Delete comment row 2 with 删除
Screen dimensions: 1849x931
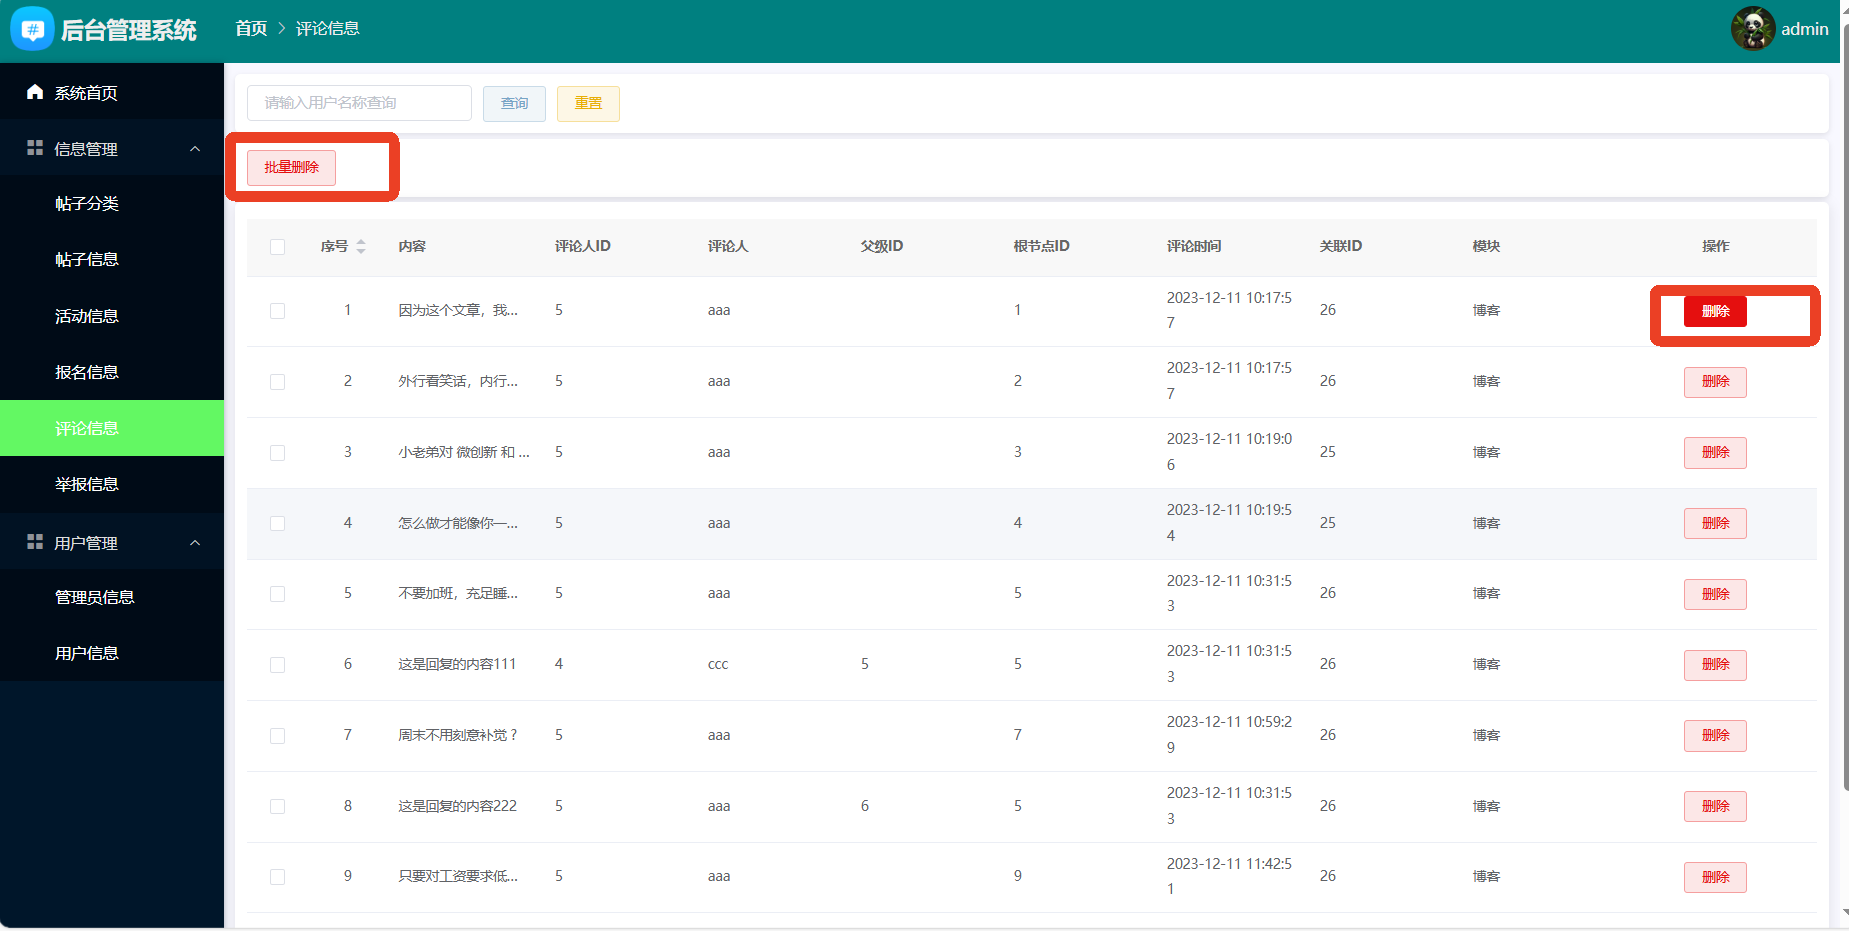(1715, 382)
